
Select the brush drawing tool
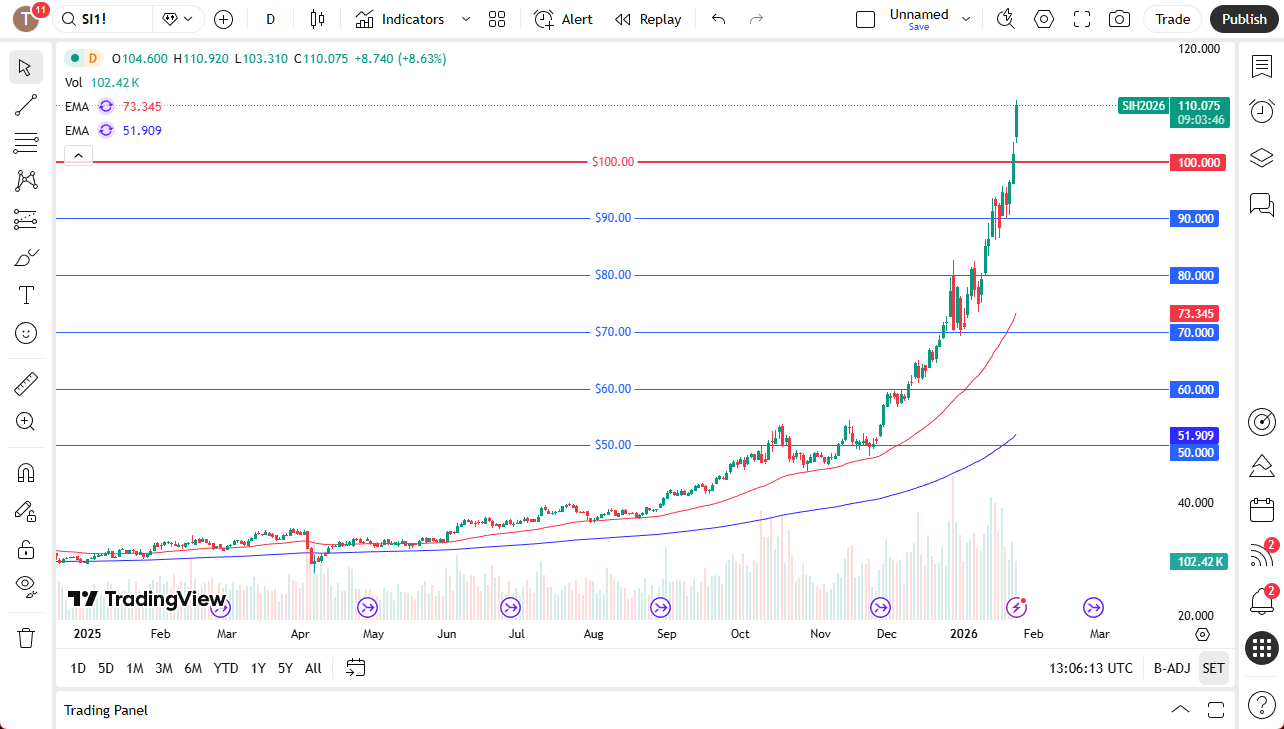(x=26, y=257)
